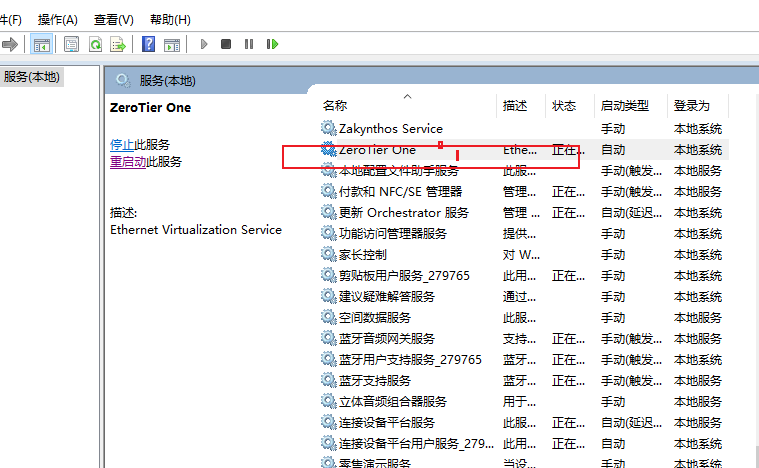Click the Start Service play icon
Screen dimensions: 759x468
[x=204, y=44]
